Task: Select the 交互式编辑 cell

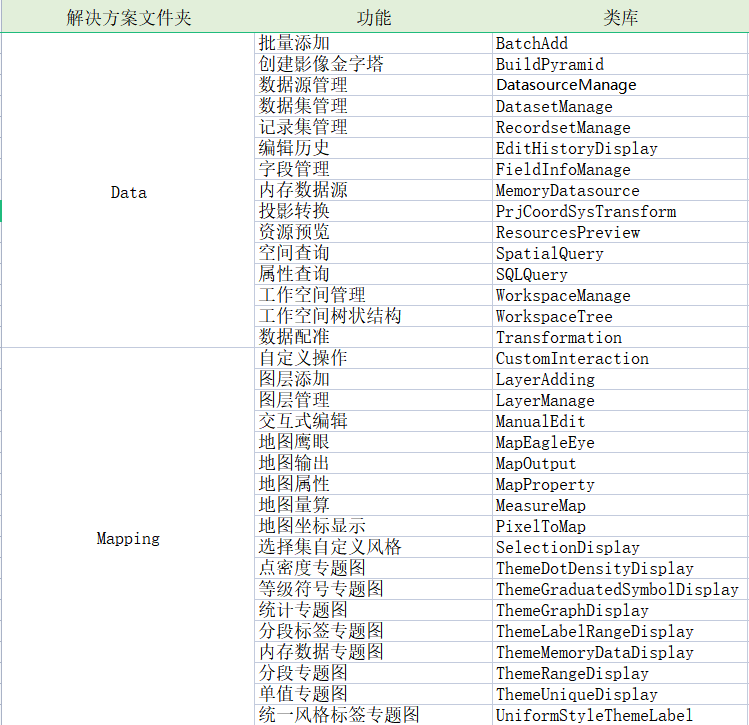Action: 374,422
